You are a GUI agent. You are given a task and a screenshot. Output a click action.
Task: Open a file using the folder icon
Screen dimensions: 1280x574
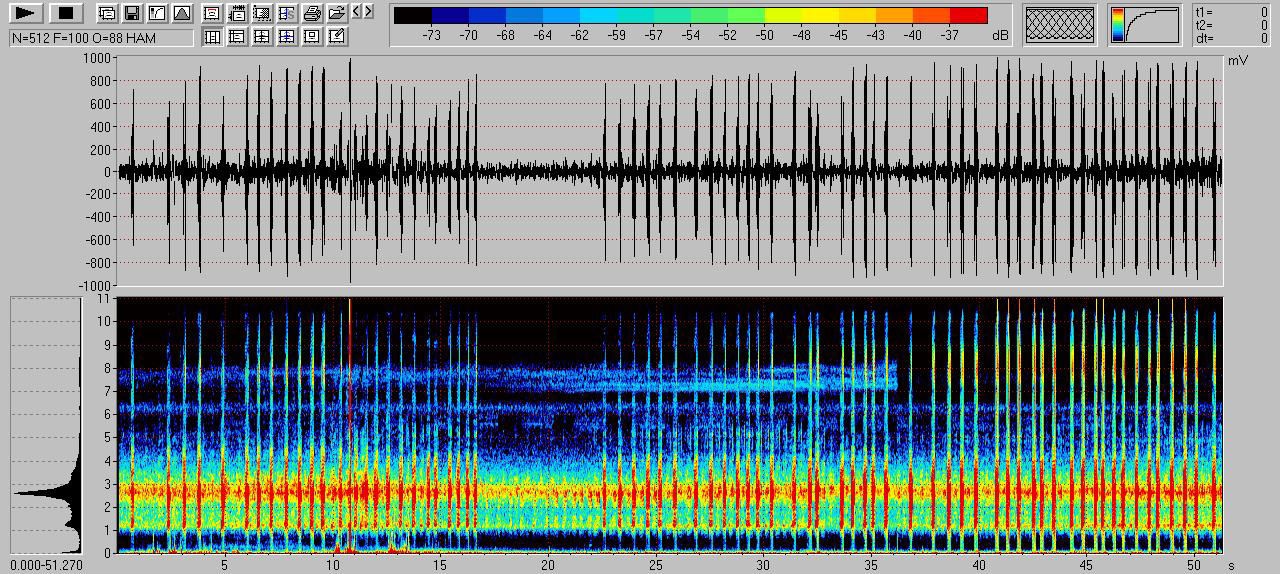pyautogui.click(x=337, y=14)
